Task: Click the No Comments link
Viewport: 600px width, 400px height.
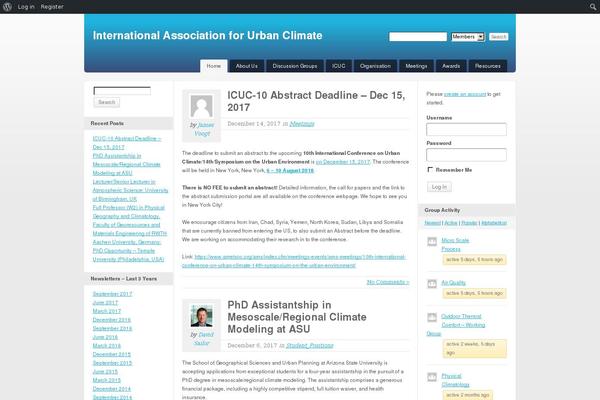Action: point(388,282)
